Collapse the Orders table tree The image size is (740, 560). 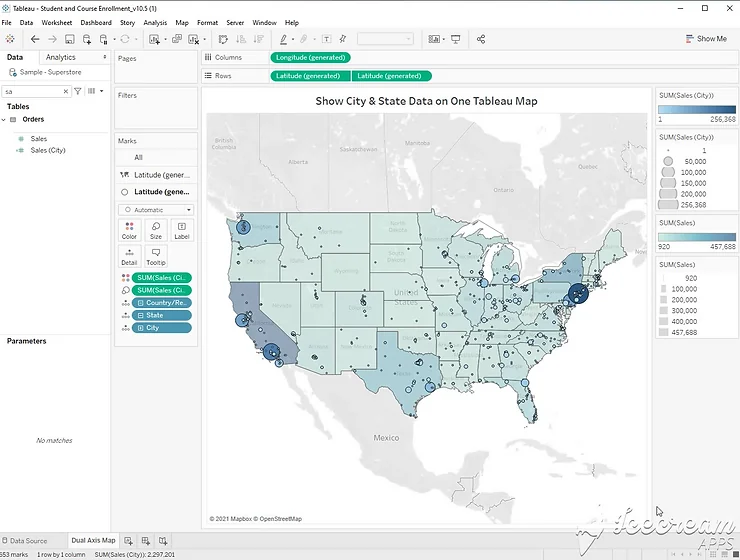coord(4,120)
